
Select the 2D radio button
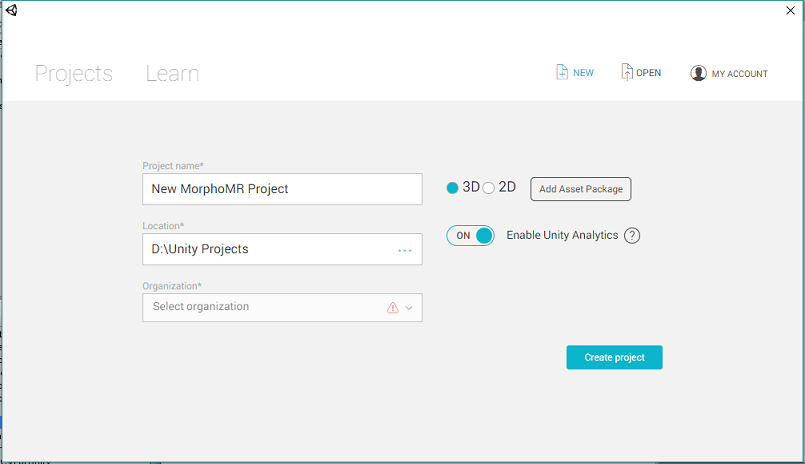(x=489, y=188)
